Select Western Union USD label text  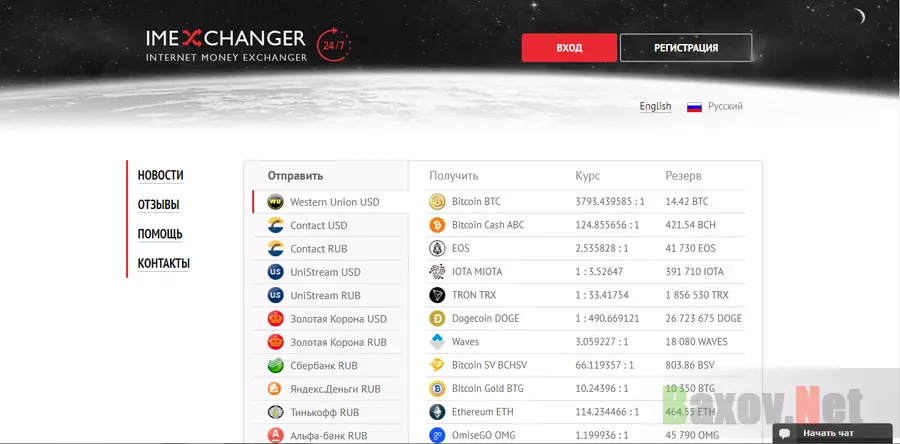coord(335,202)
